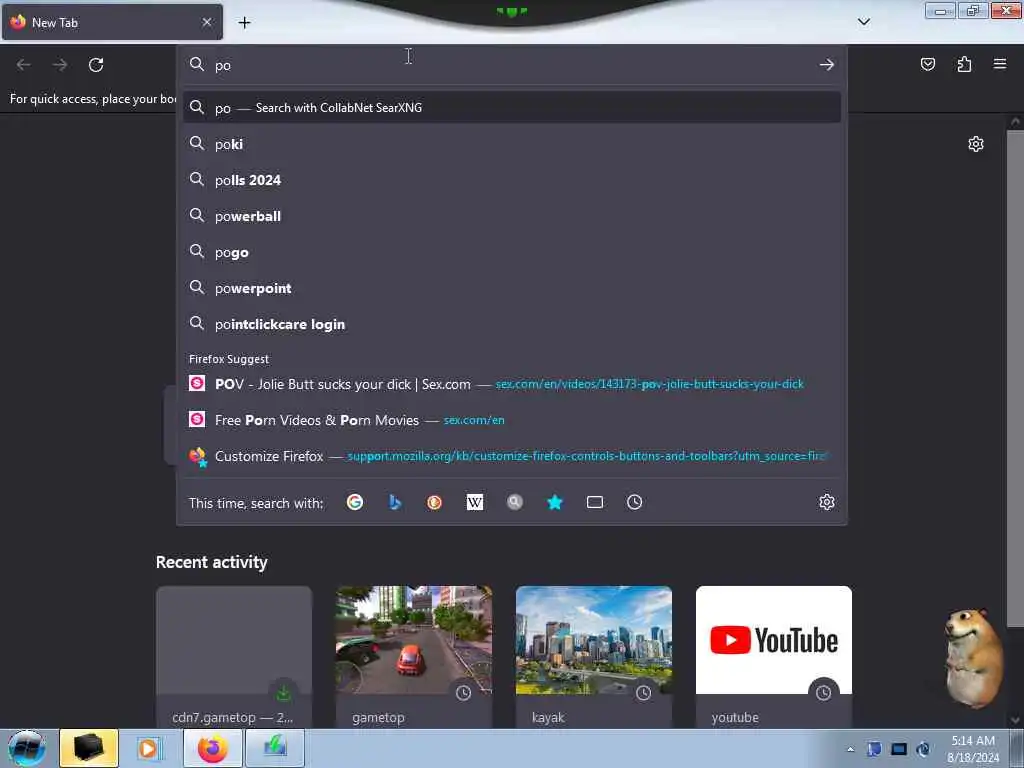This screenshot has width=1024, height=768.
Task: Search this time with DuckDuckGo
Action: point(434,502)
